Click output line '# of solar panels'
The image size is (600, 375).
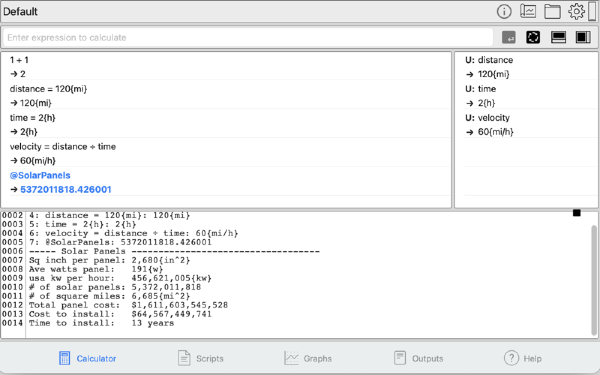[x=115, y=287]
